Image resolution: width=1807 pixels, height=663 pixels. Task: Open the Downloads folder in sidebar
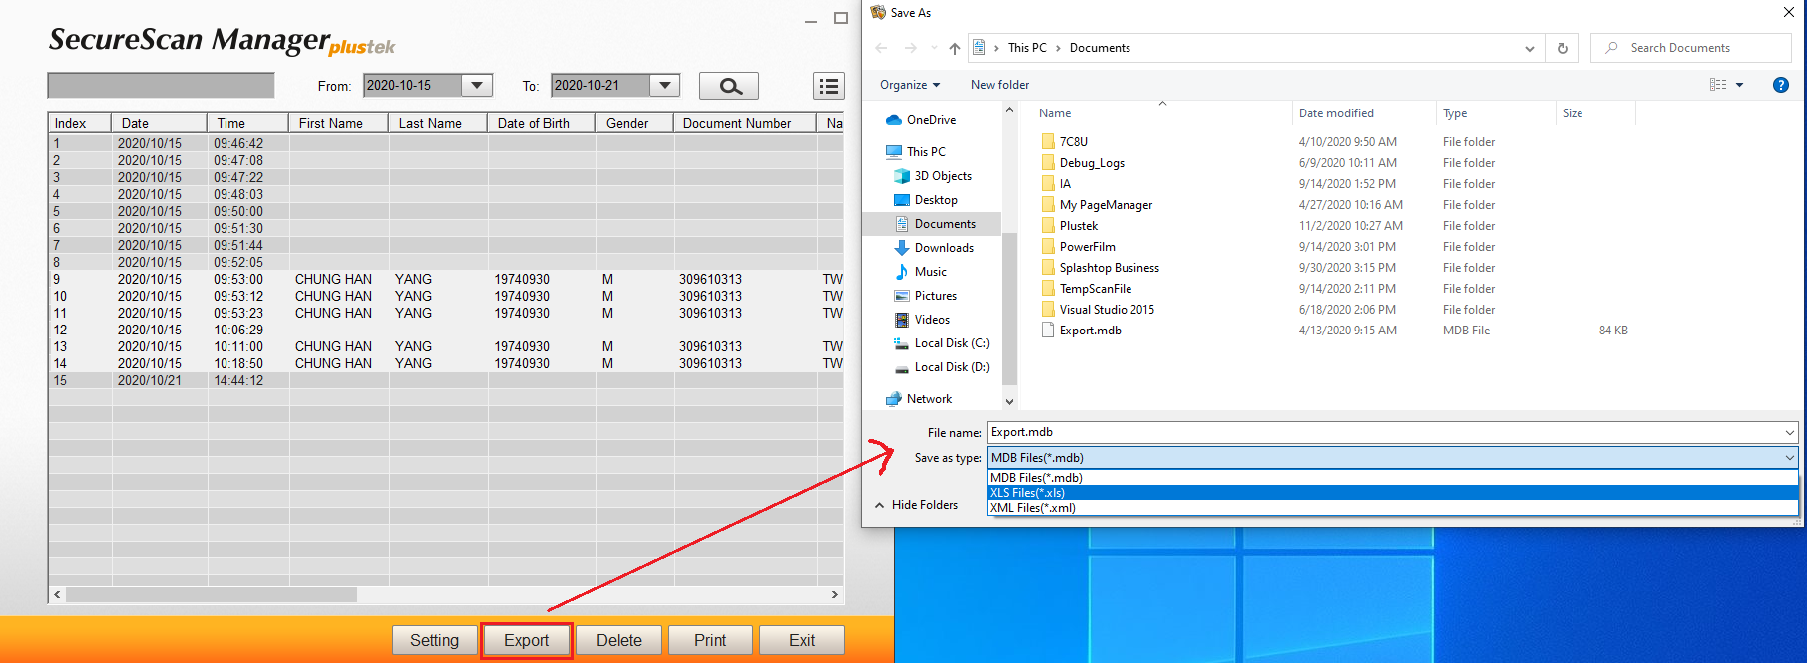pos(943,248)
